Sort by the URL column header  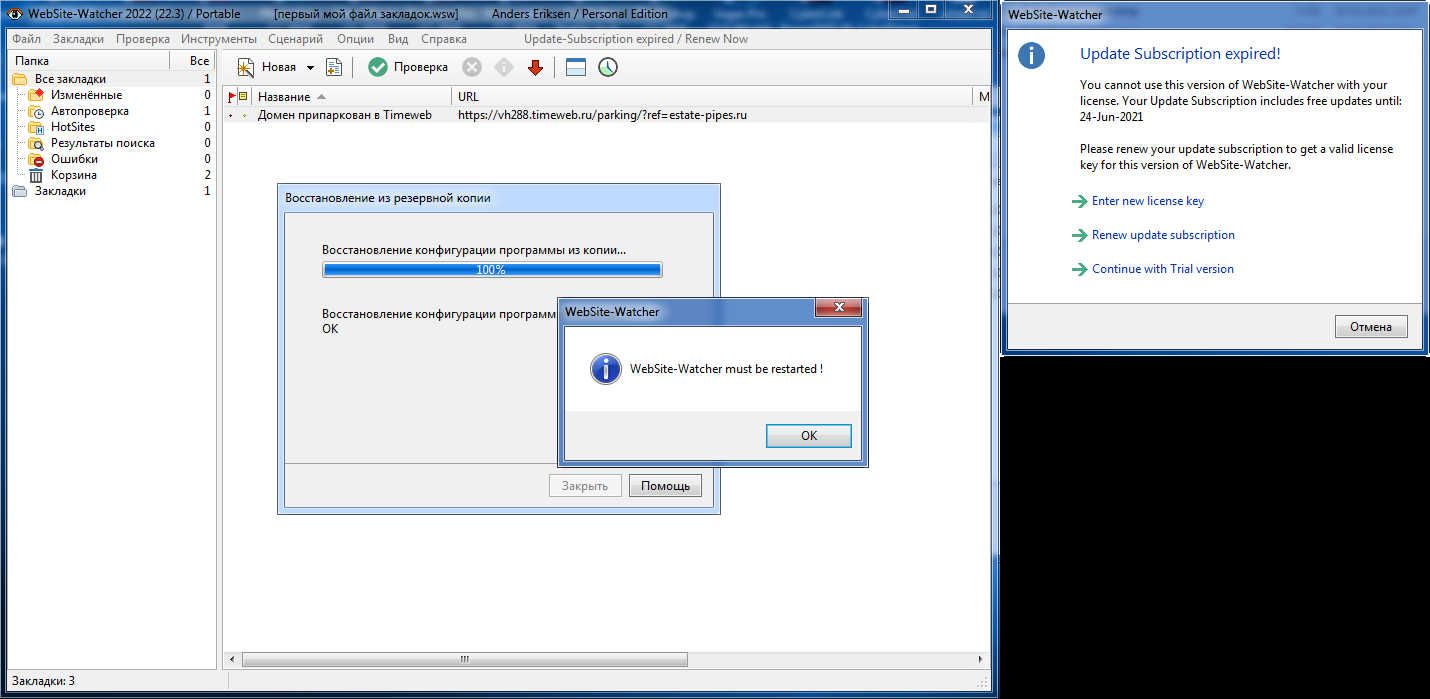[712, 97]
